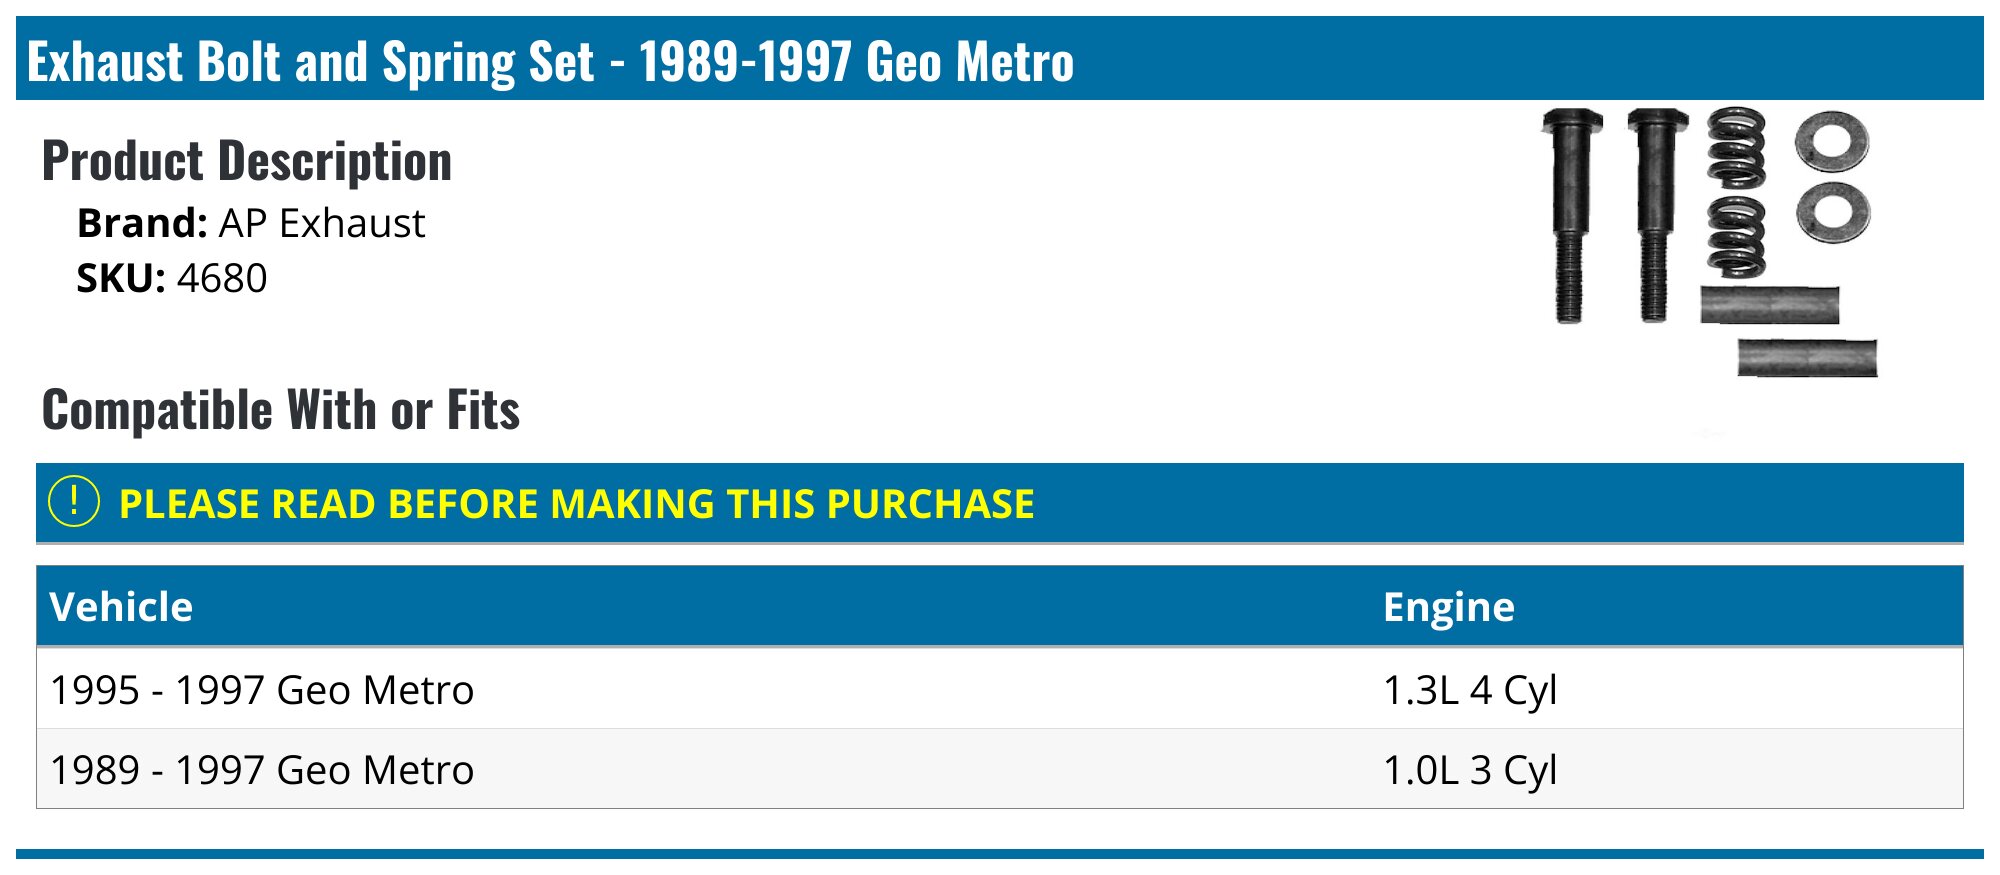Click the leftmost bolt in product image
This screenshot has width=2000, height=875.
pyautogui.click(x=1571, y=213)
